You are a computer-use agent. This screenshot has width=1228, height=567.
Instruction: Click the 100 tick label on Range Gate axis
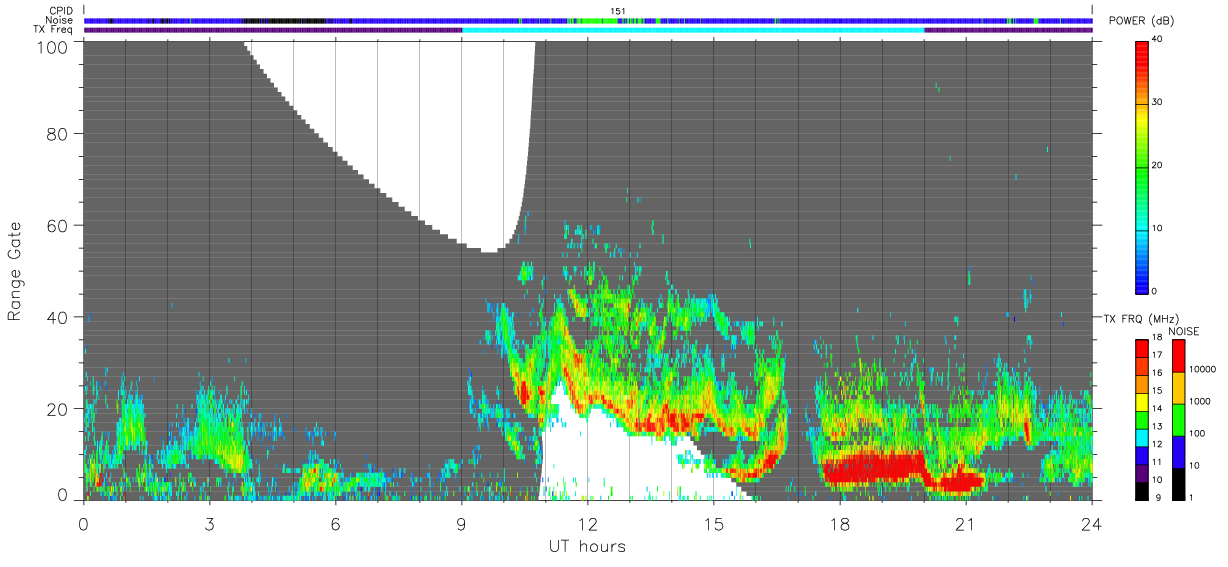(54, 46)
